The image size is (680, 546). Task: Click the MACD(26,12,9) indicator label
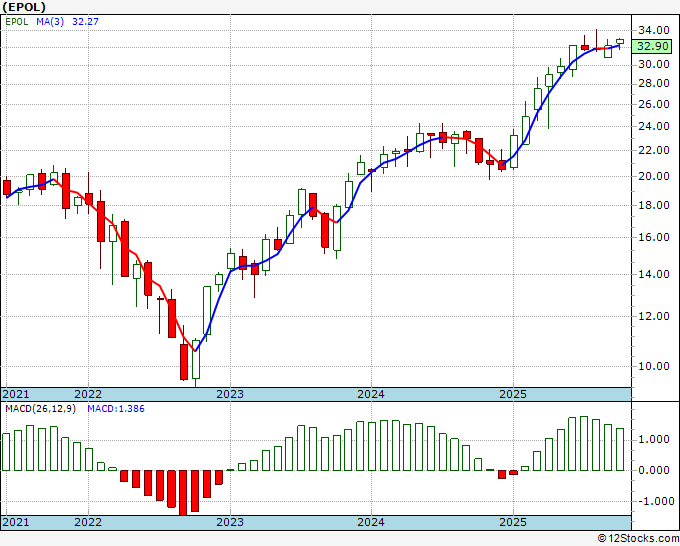pyautogui.click(x=40, y=409)
